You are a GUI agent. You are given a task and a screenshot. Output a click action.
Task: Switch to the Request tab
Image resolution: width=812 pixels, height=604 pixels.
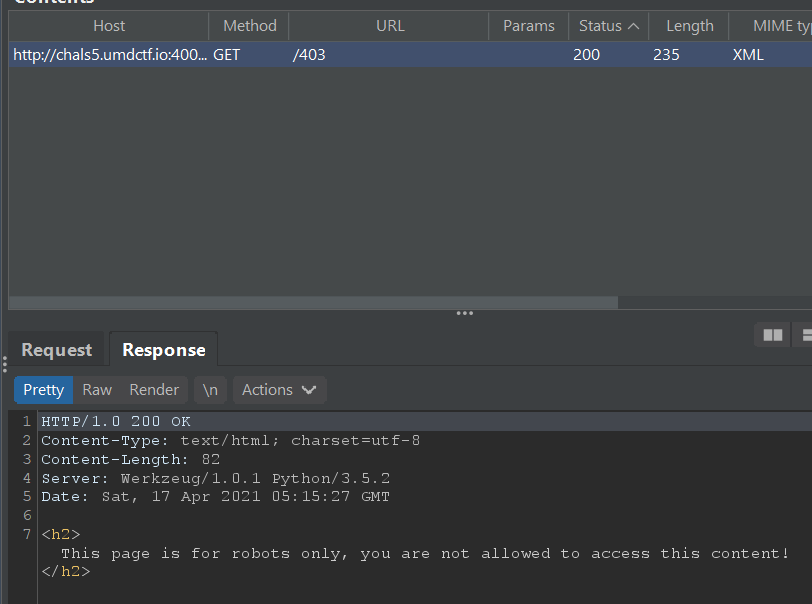tap(56, 350)
